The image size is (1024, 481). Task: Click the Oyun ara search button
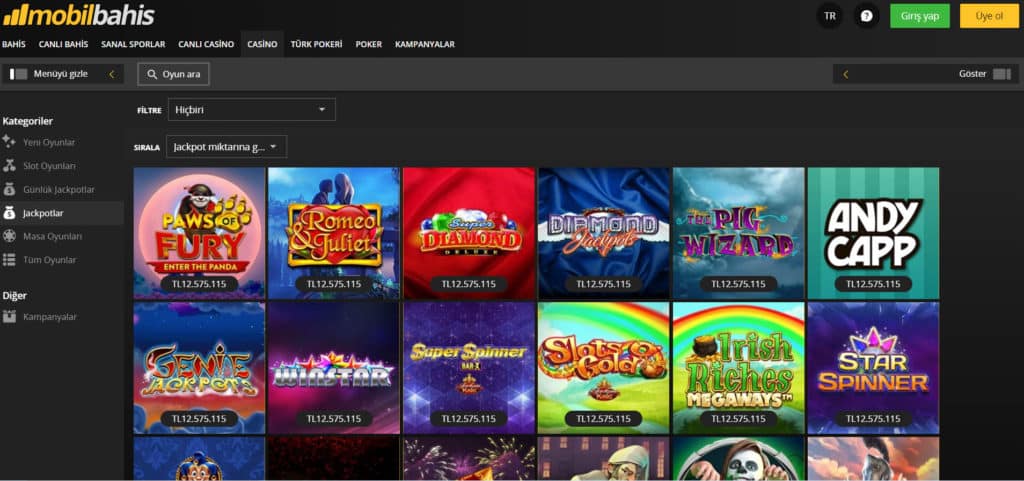tap(173, 74)
